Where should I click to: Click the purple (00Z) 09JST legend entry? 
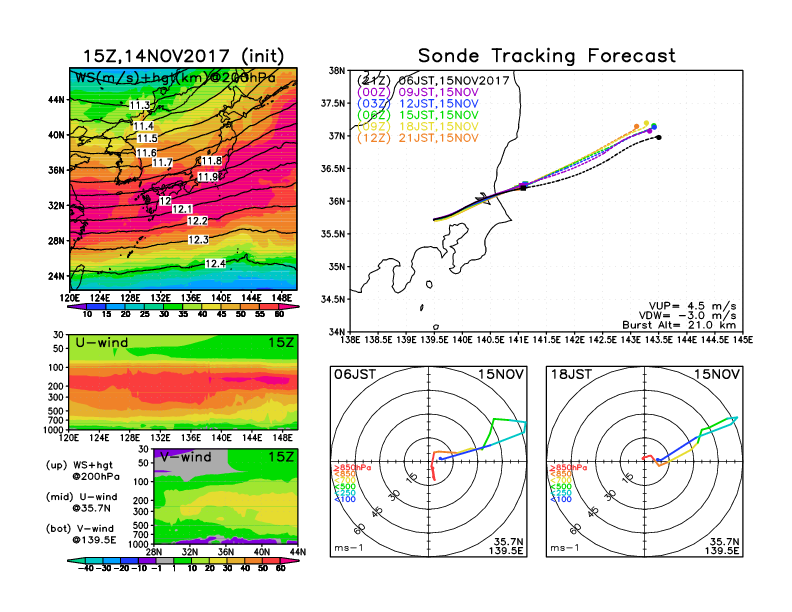[418, 92]
